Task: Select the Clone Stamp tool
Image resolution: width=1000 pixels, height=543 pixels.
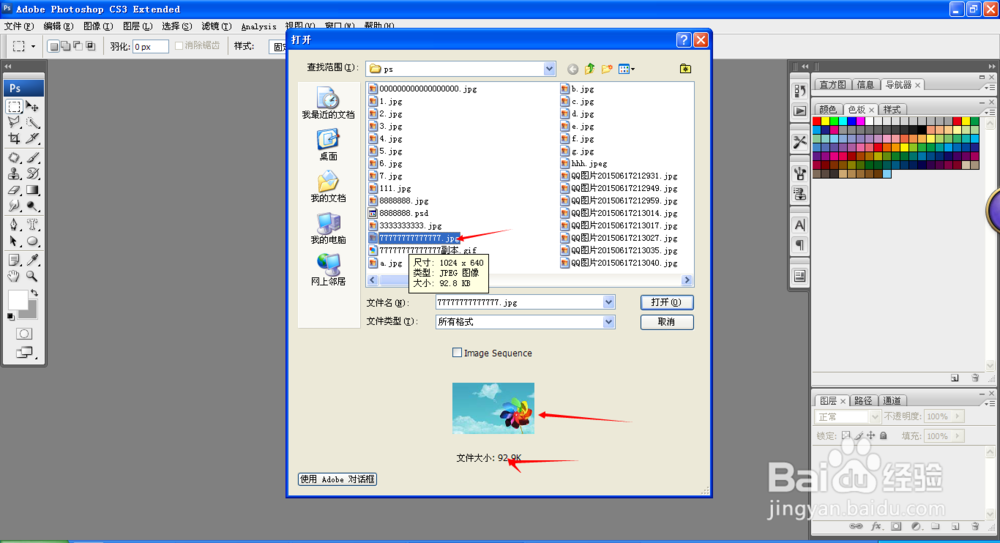Action: (14, 174)
